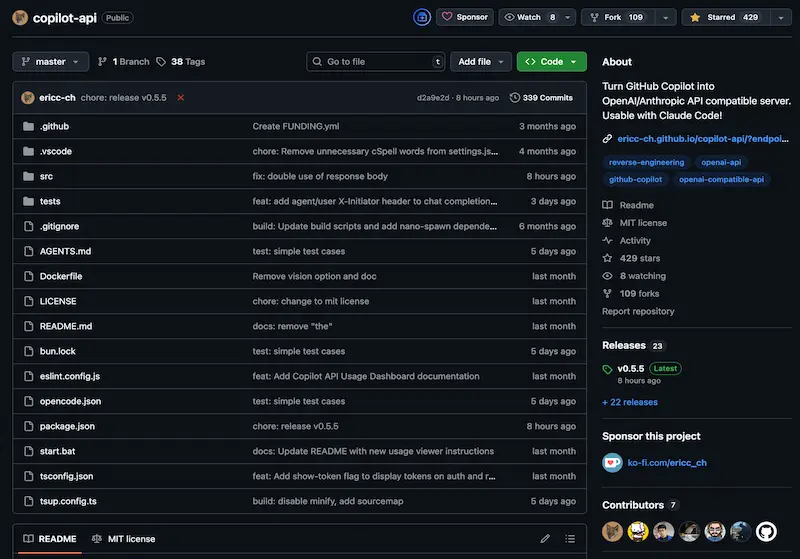This screenshot has width=800, height=559.
Task: Open the Add file dropdown
Action: [481, 62]
